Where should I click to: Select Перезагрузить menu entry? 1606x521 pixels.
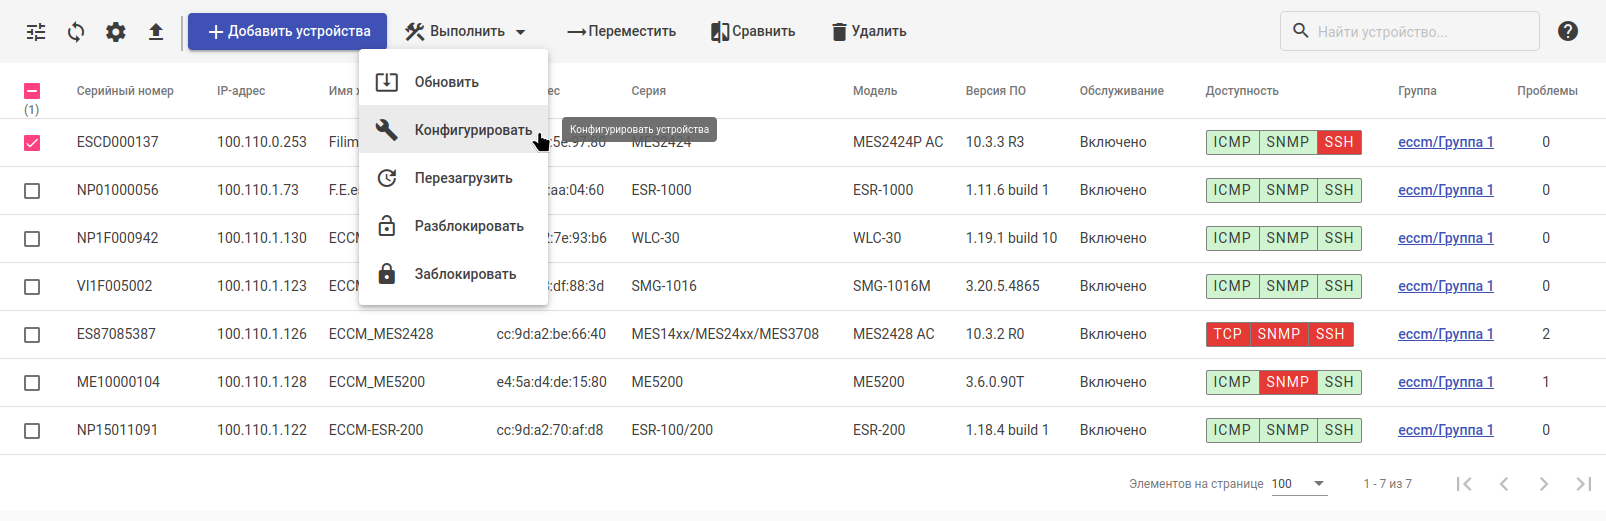463,178
